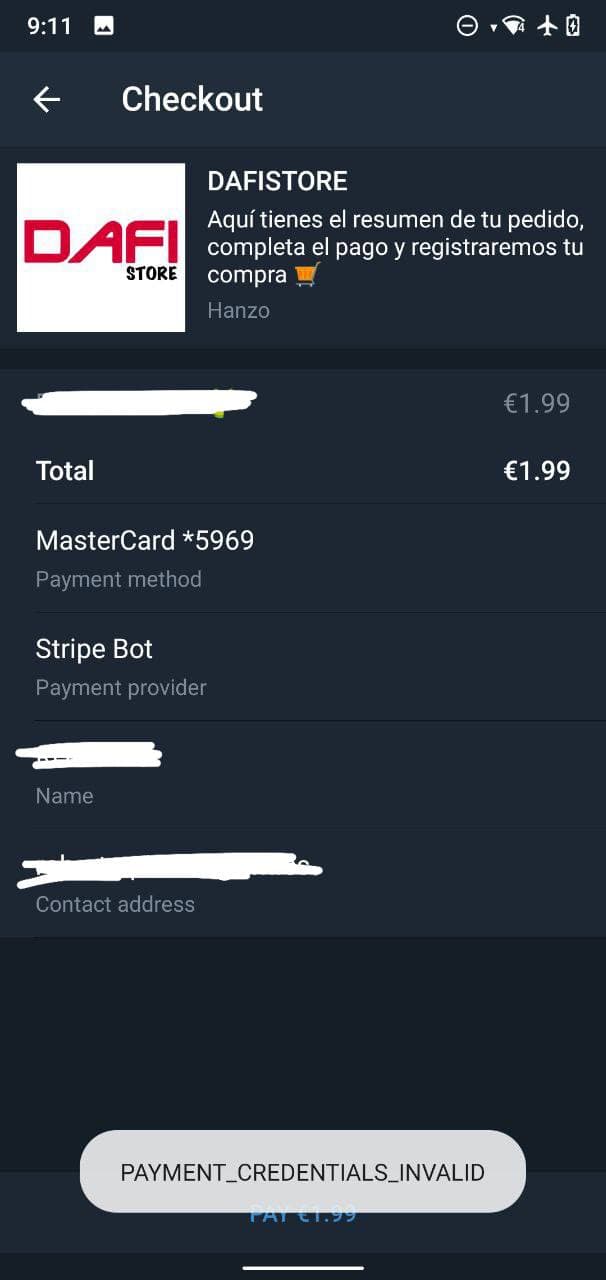This screenshot has height=1280, width=606.
Task: Edit the Name field row
Action: (303, 774)
